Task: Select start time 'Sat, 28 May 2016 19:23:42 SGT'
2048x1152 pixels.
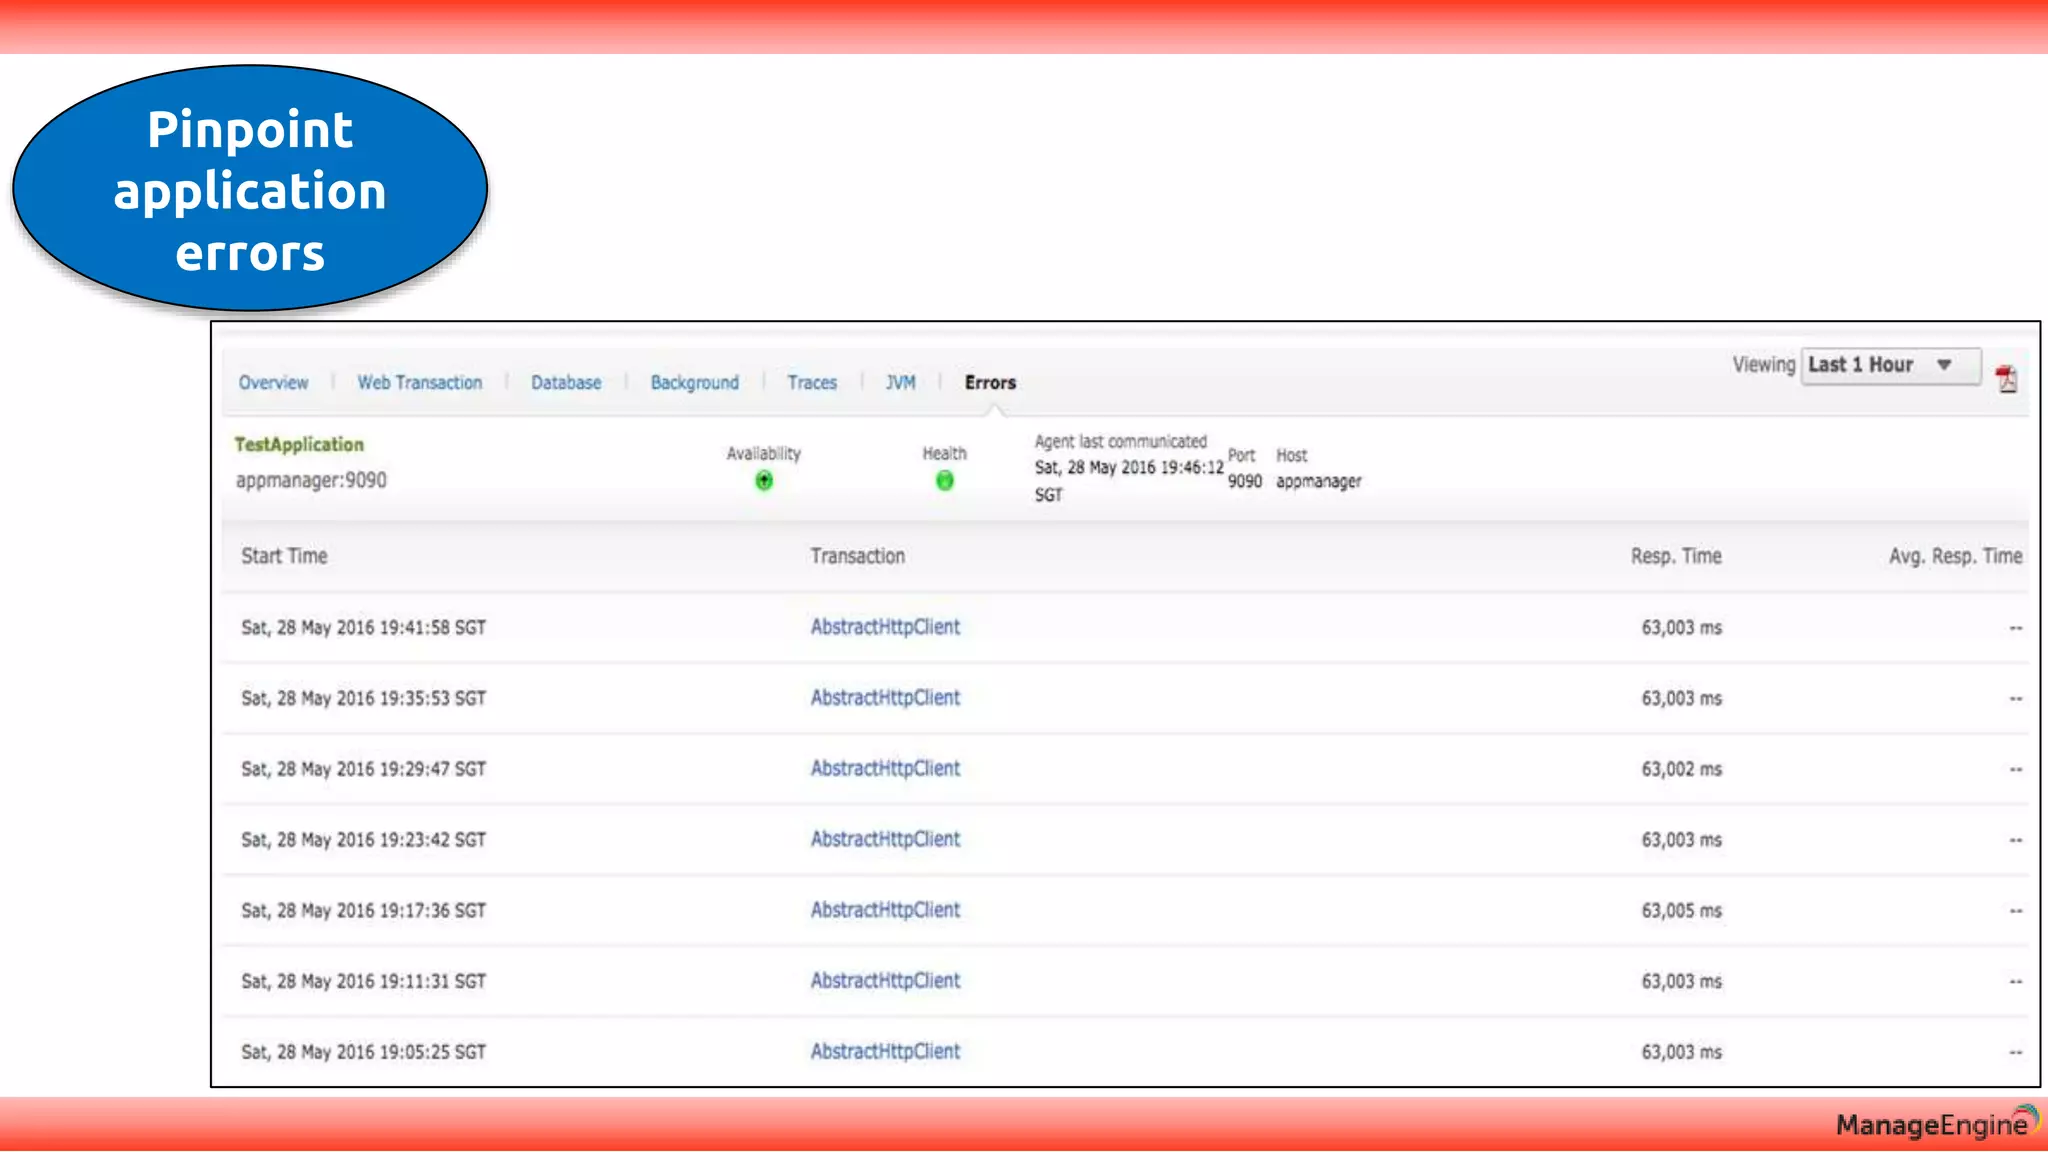Action: pyautogui.click(x=363, y=840)
